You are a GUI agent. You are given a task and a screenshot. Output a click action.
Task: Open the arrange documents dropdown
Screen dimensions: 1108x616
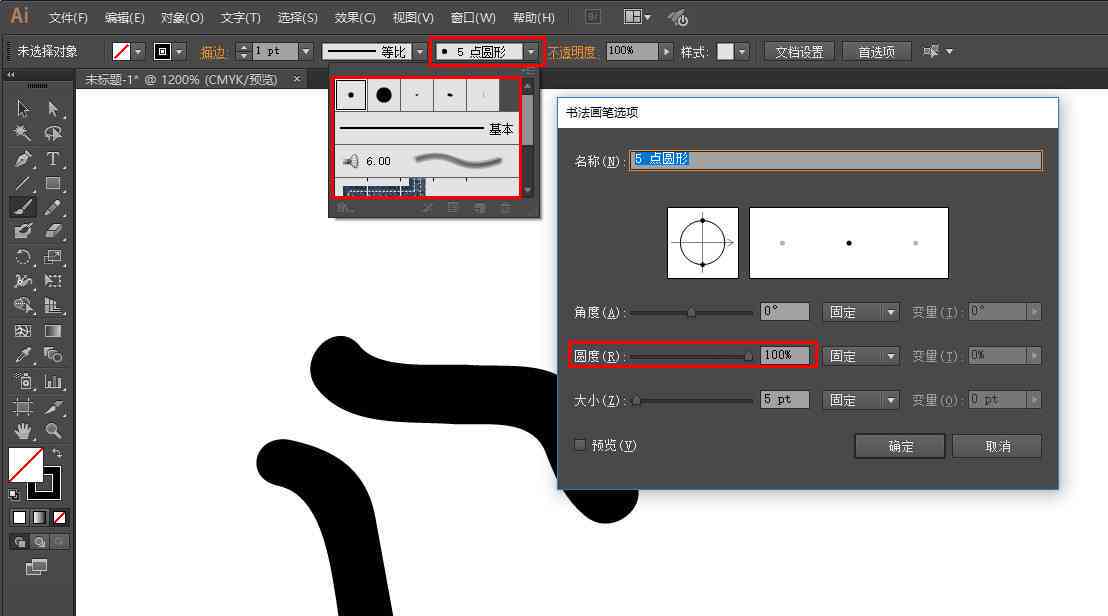coord(637,17)
